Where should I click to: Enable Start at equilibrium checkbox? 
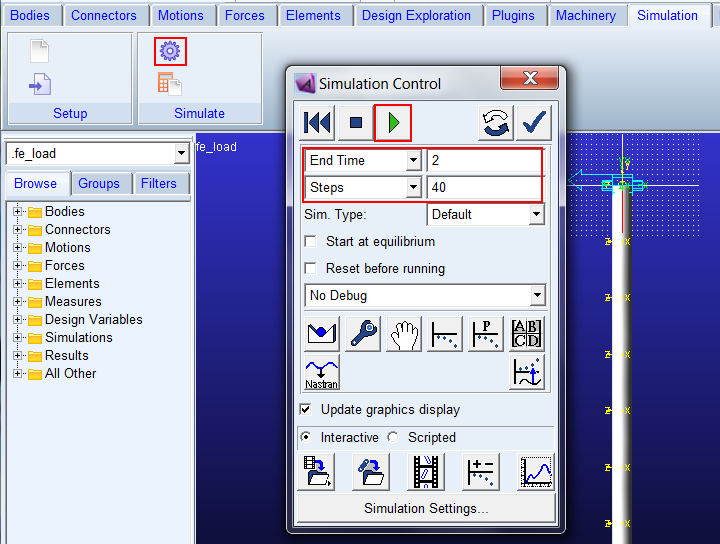tap(311, 241)
